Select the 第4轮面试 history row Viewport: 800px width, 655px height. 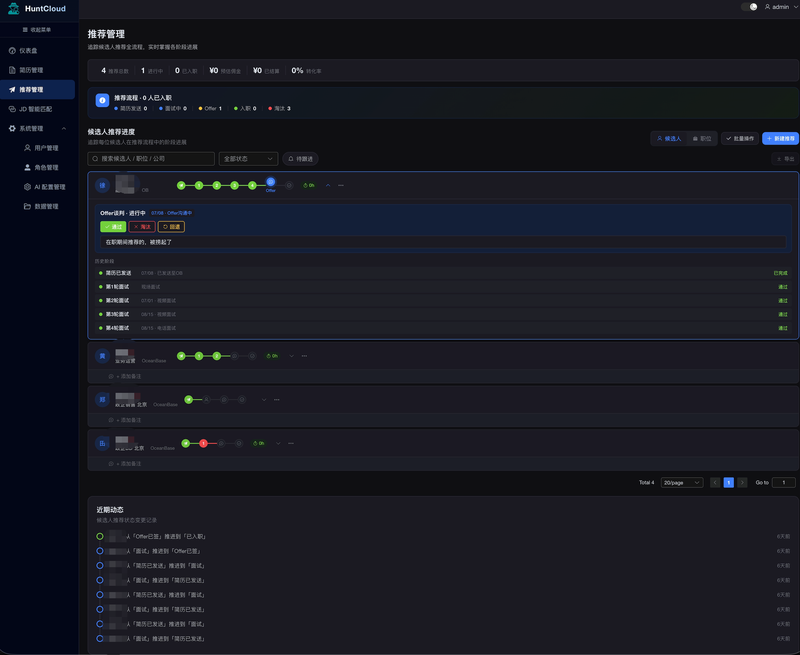[x=443, y=328]
